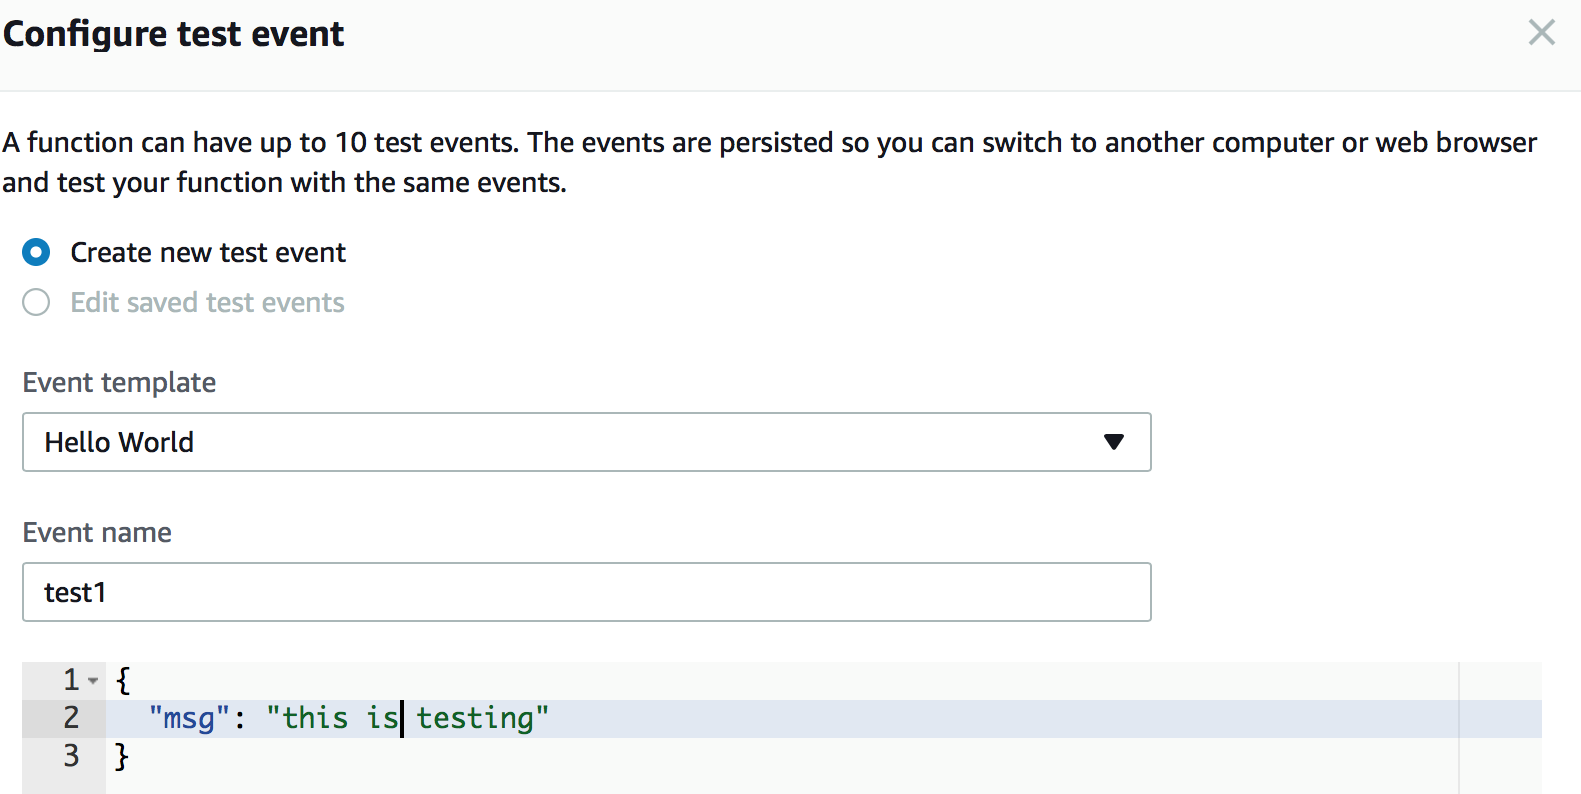Click the closing curly brace on line 3
This screenshot has width=1581, height=794.
122,756
